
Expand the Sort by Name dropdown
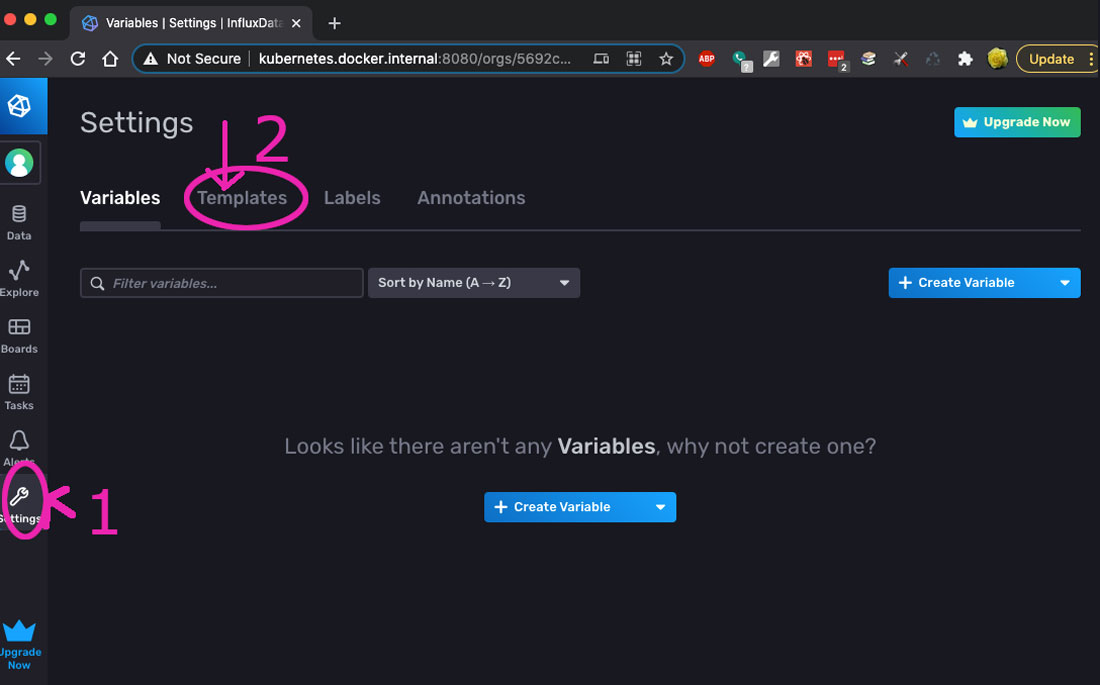coord(474,283)
